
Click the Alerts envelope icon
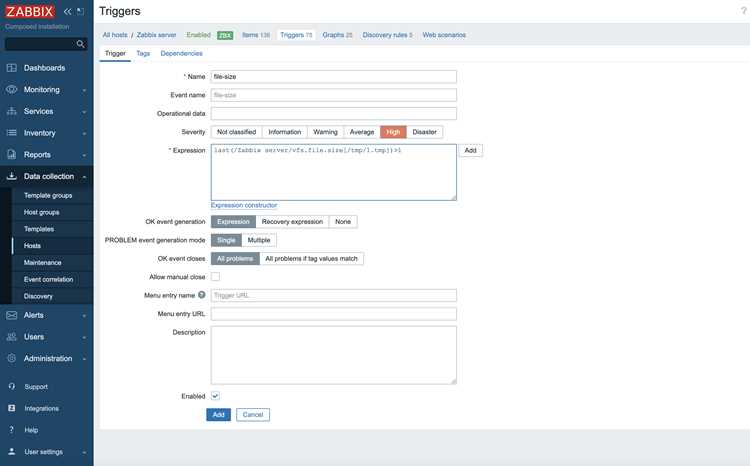11,315
